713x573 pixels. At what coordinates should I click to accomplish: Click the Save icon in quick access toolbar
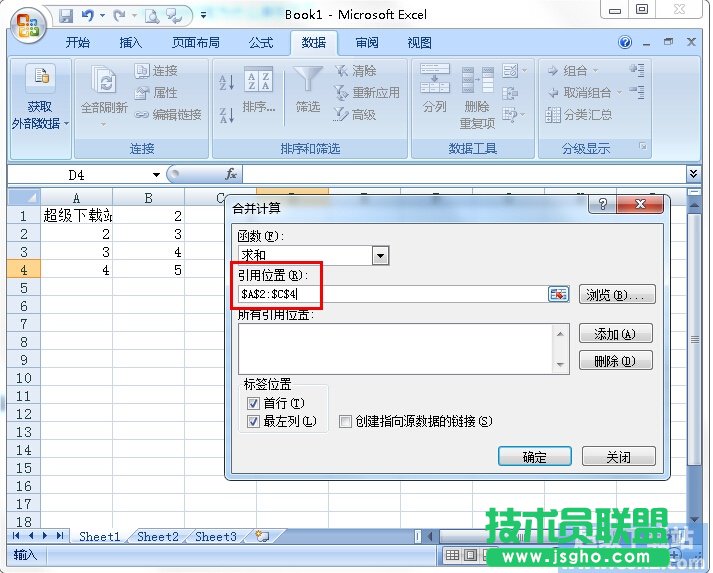tap(66, 16)
